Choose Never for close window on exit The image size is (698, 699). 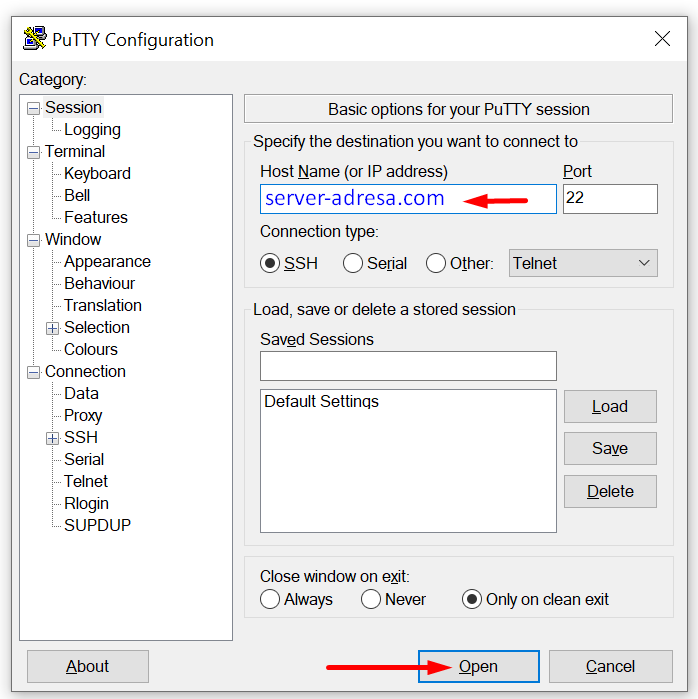[x=371, y=599]
